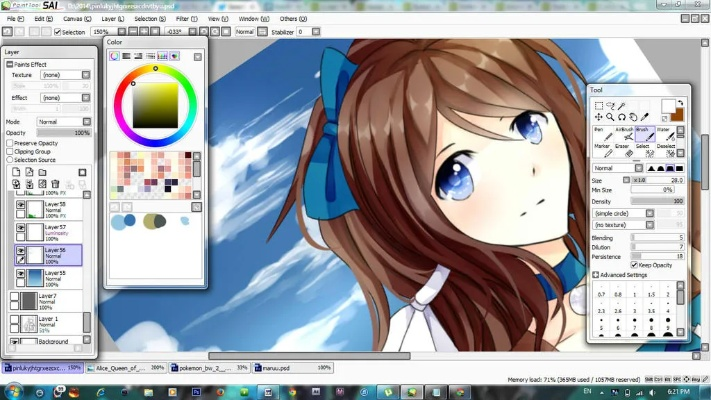Open the Filter menu
Image resolution: width=711 pixels, height=400 pixels.
point(185,18)
